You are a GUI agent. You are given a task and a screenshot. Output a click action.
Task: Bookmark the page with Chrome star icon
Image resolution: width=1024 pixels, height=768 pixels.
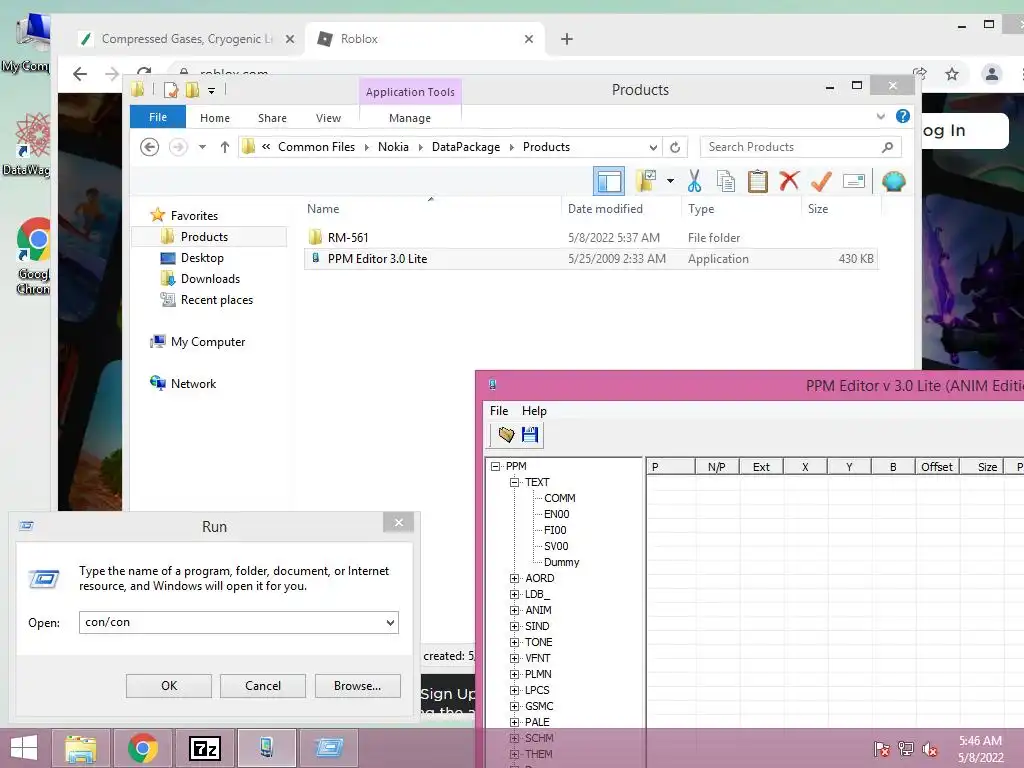[952, 74]
